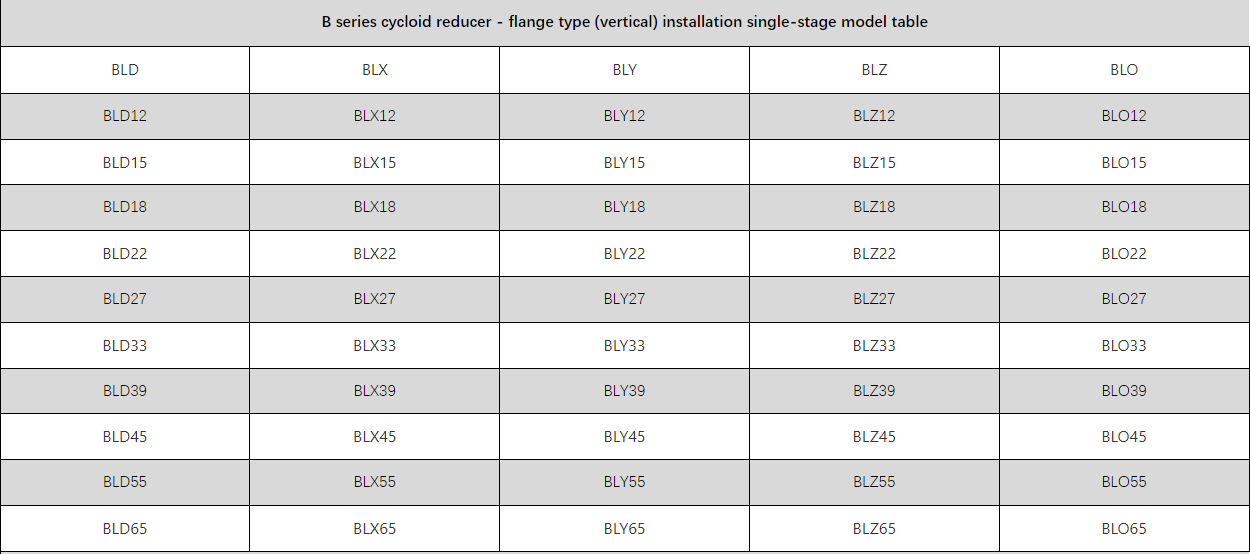Viewport: 1250px width, 554px height.
Task: Click the BLX15 model cell
Action: (375, 162)
